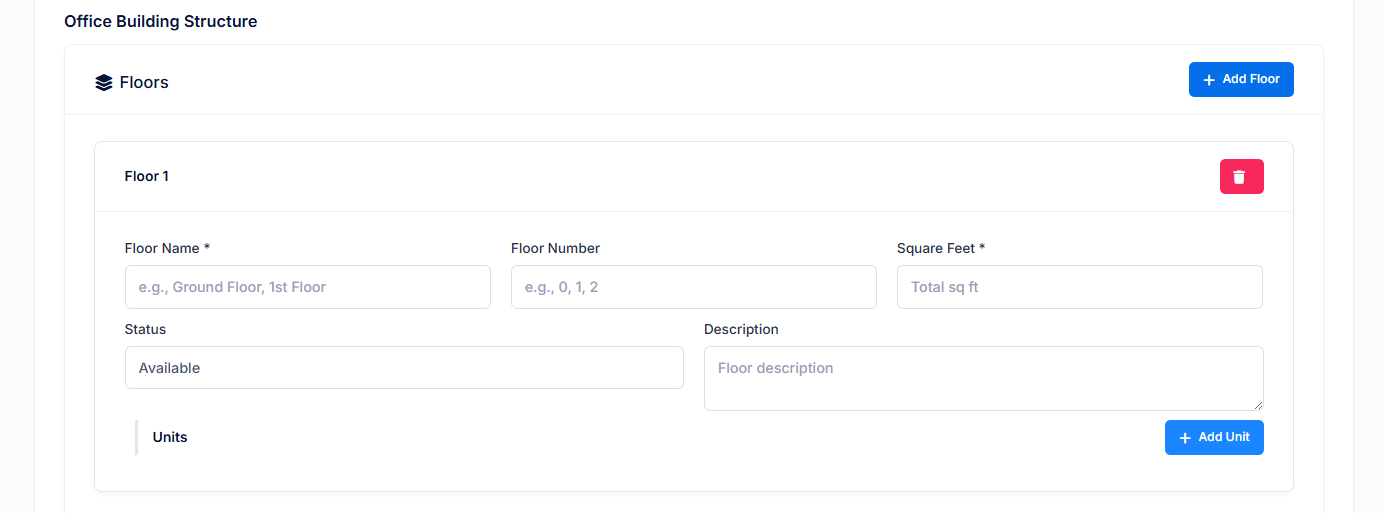Click the plus icon inside Add Unit
Viewport: 1383px width, 513px height.
point(1185,438)
